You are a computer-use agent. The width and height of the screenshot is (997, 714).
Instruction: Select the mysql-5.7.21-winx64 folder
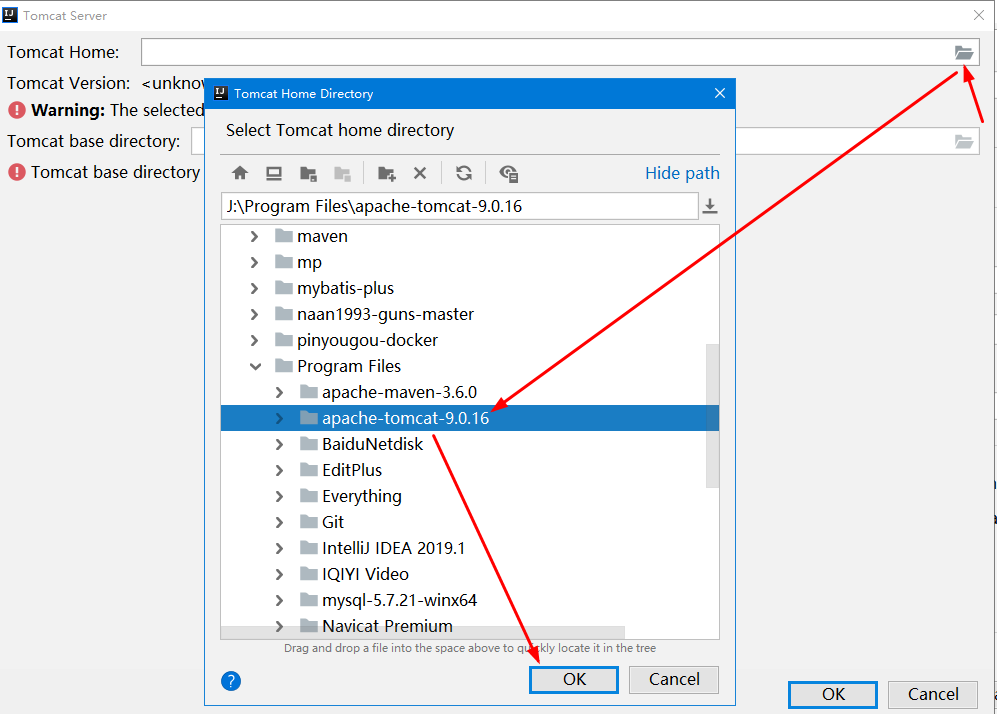click(x=399, y=600)
